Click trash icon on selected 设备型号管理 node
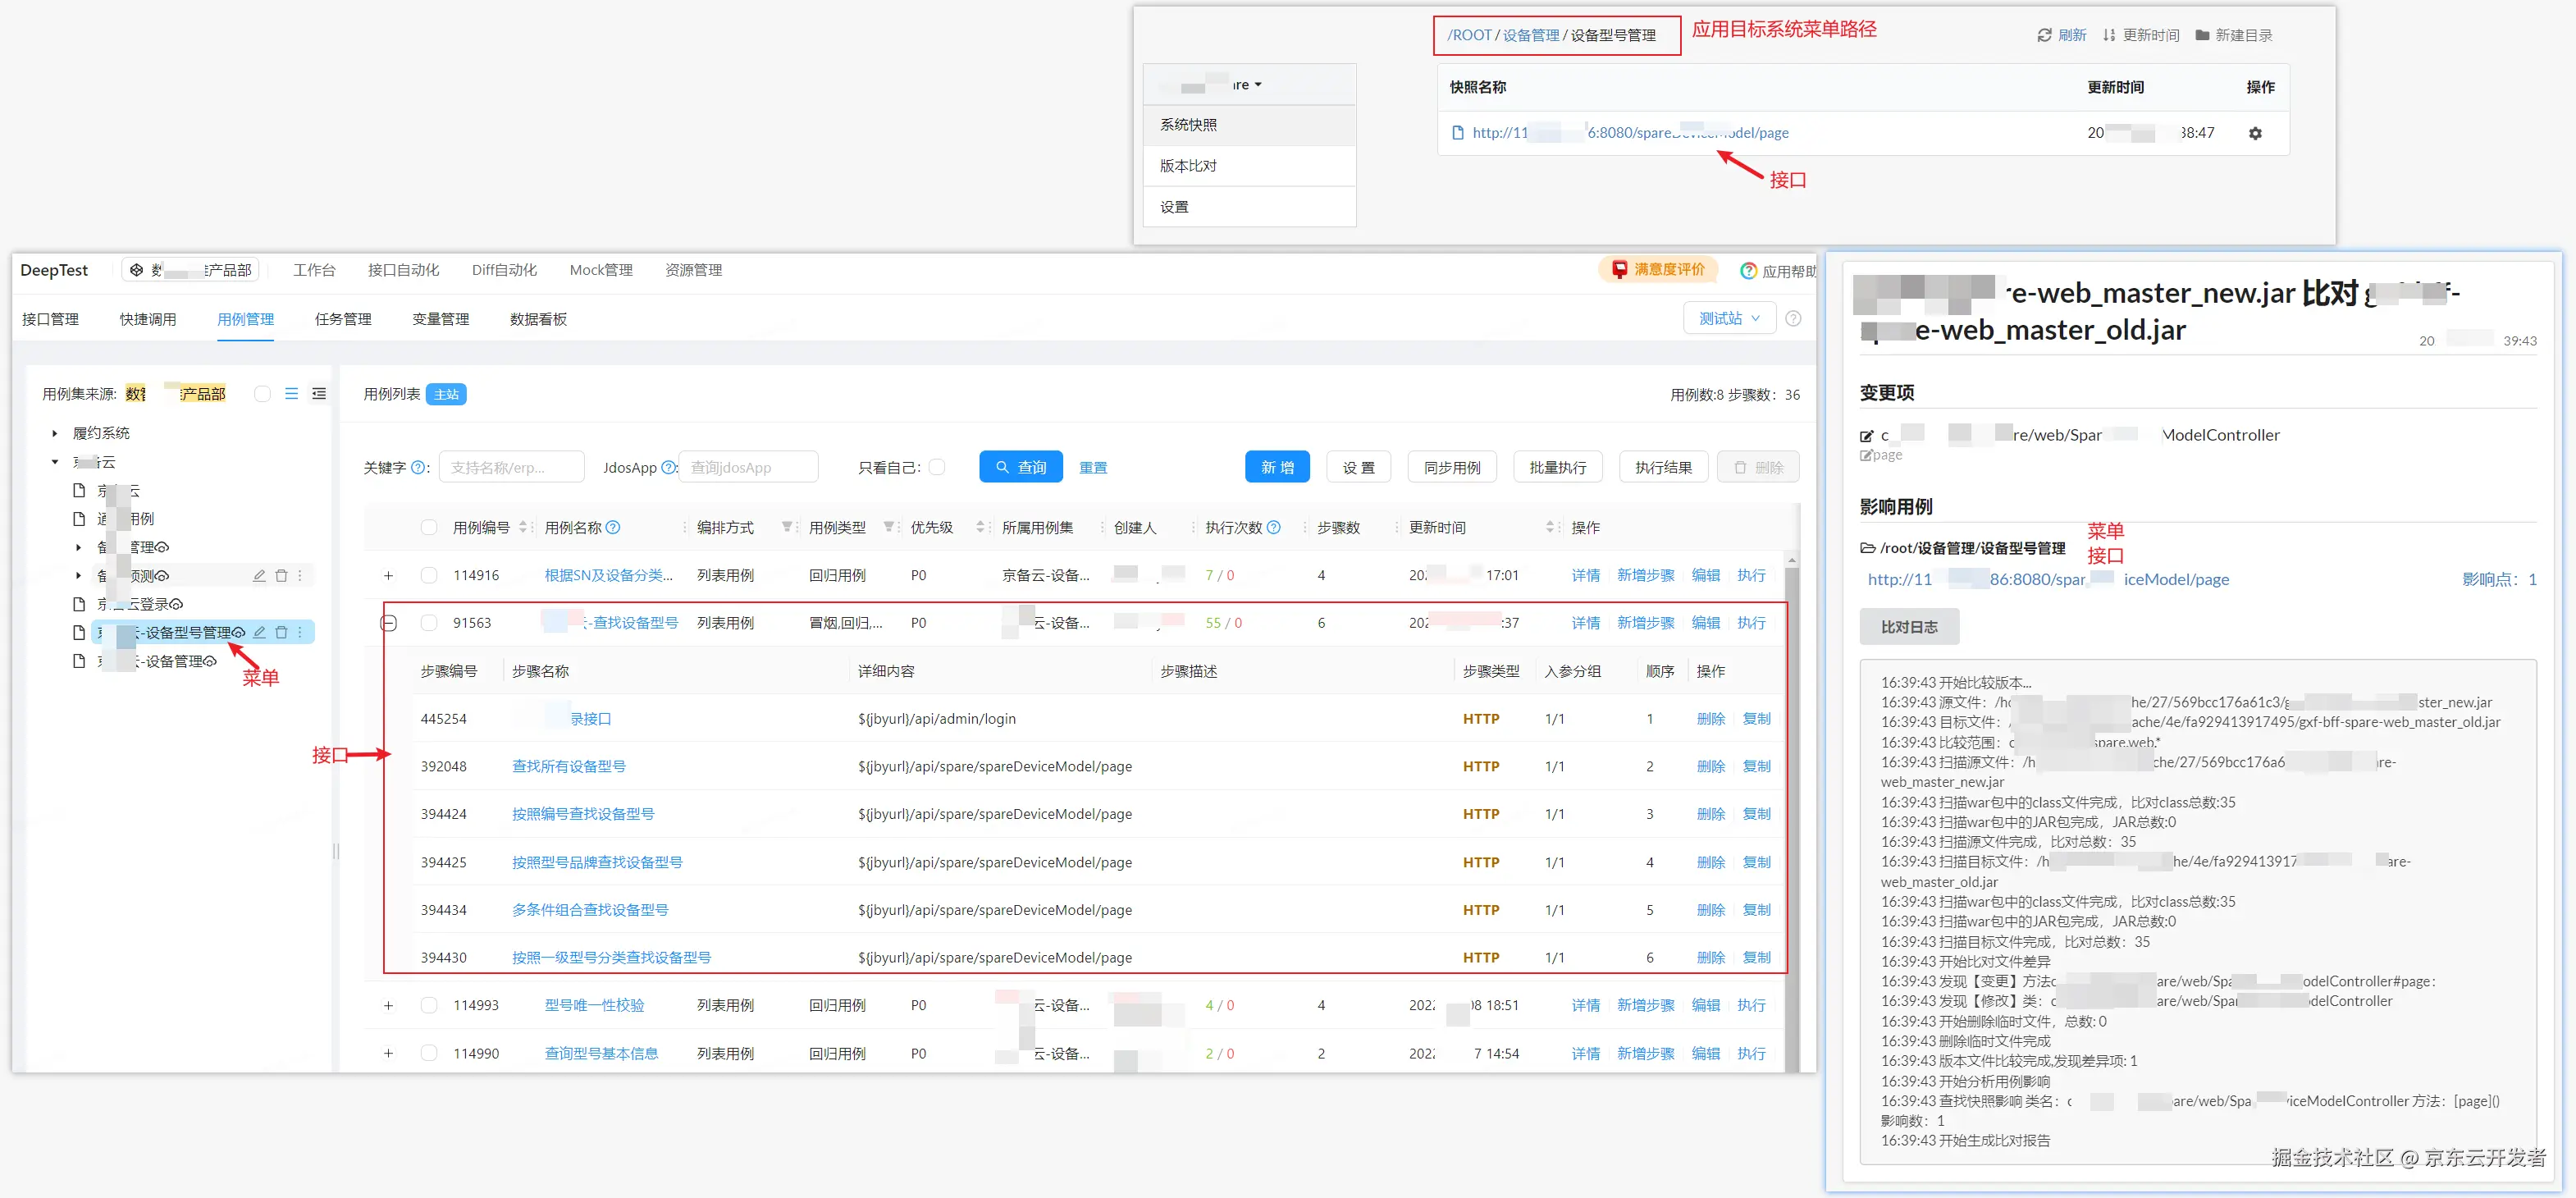 (281, 632)
